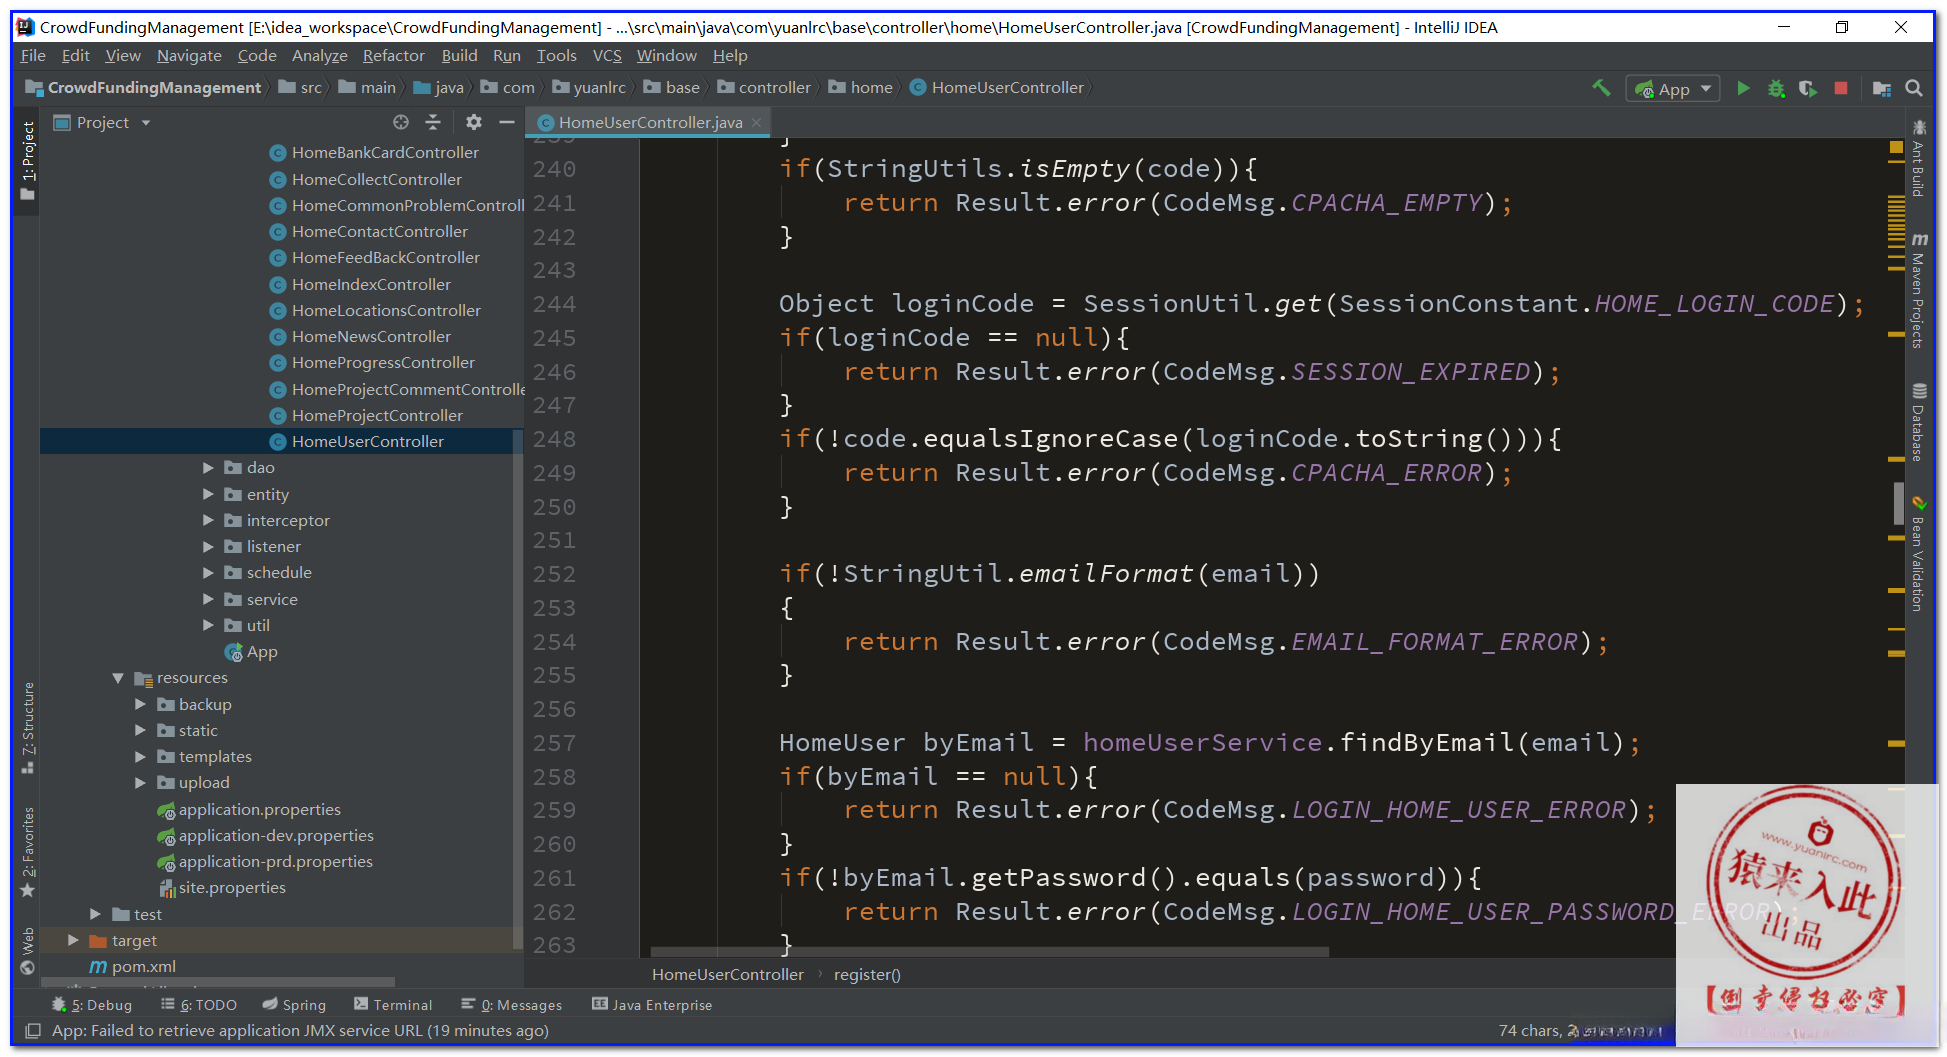
Task: Toggle the Maven Projects side panel
Action: tap(1918, 292)
